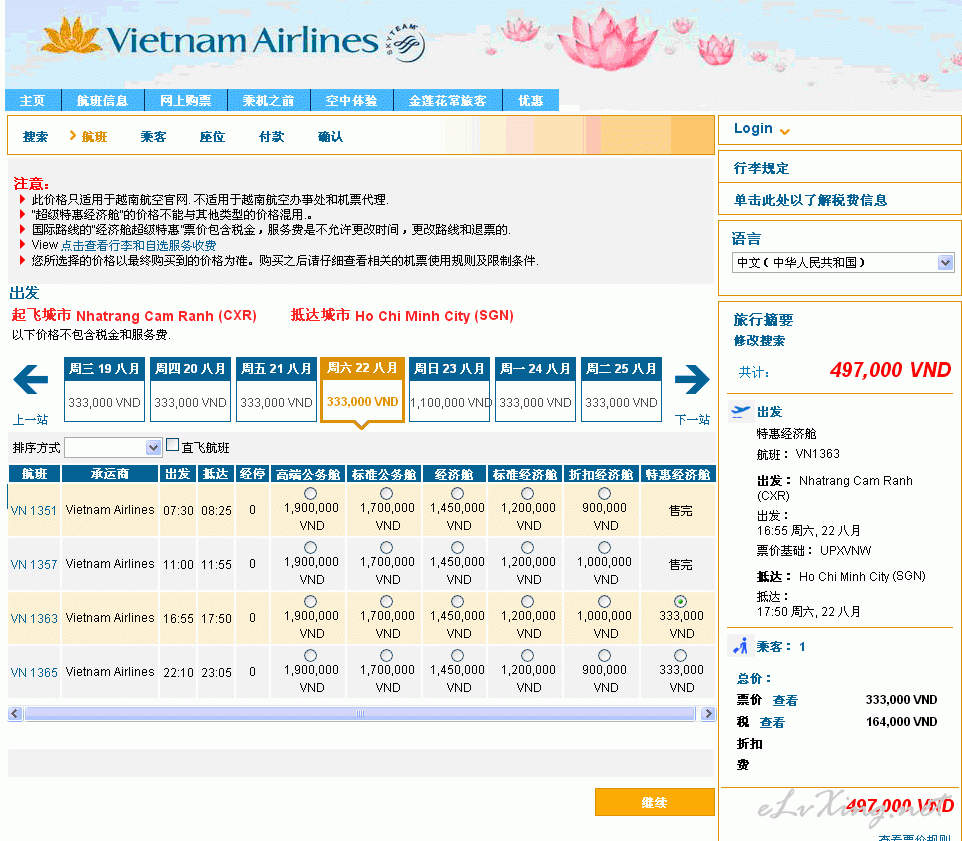Go to the 搜索 step

[x=35, y=137]
